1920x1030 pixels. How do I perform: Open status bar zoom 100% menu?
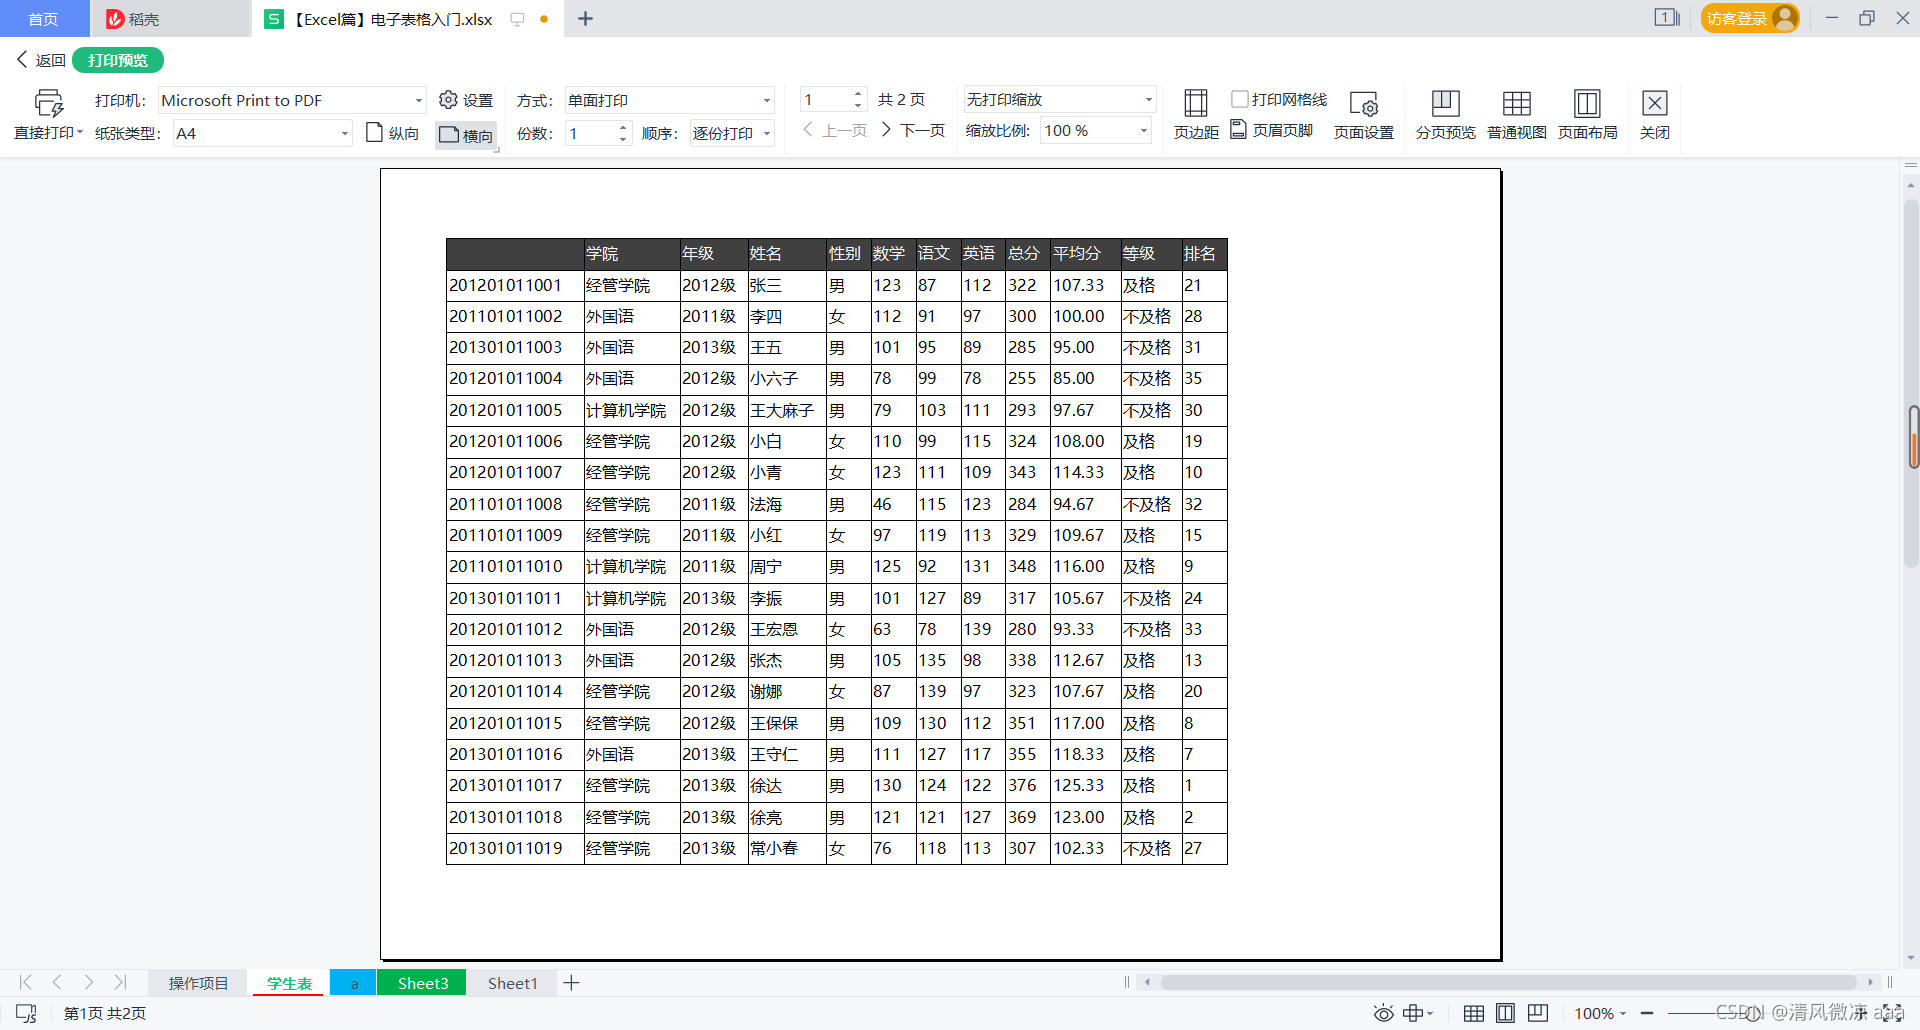tap(1600, 1013)
